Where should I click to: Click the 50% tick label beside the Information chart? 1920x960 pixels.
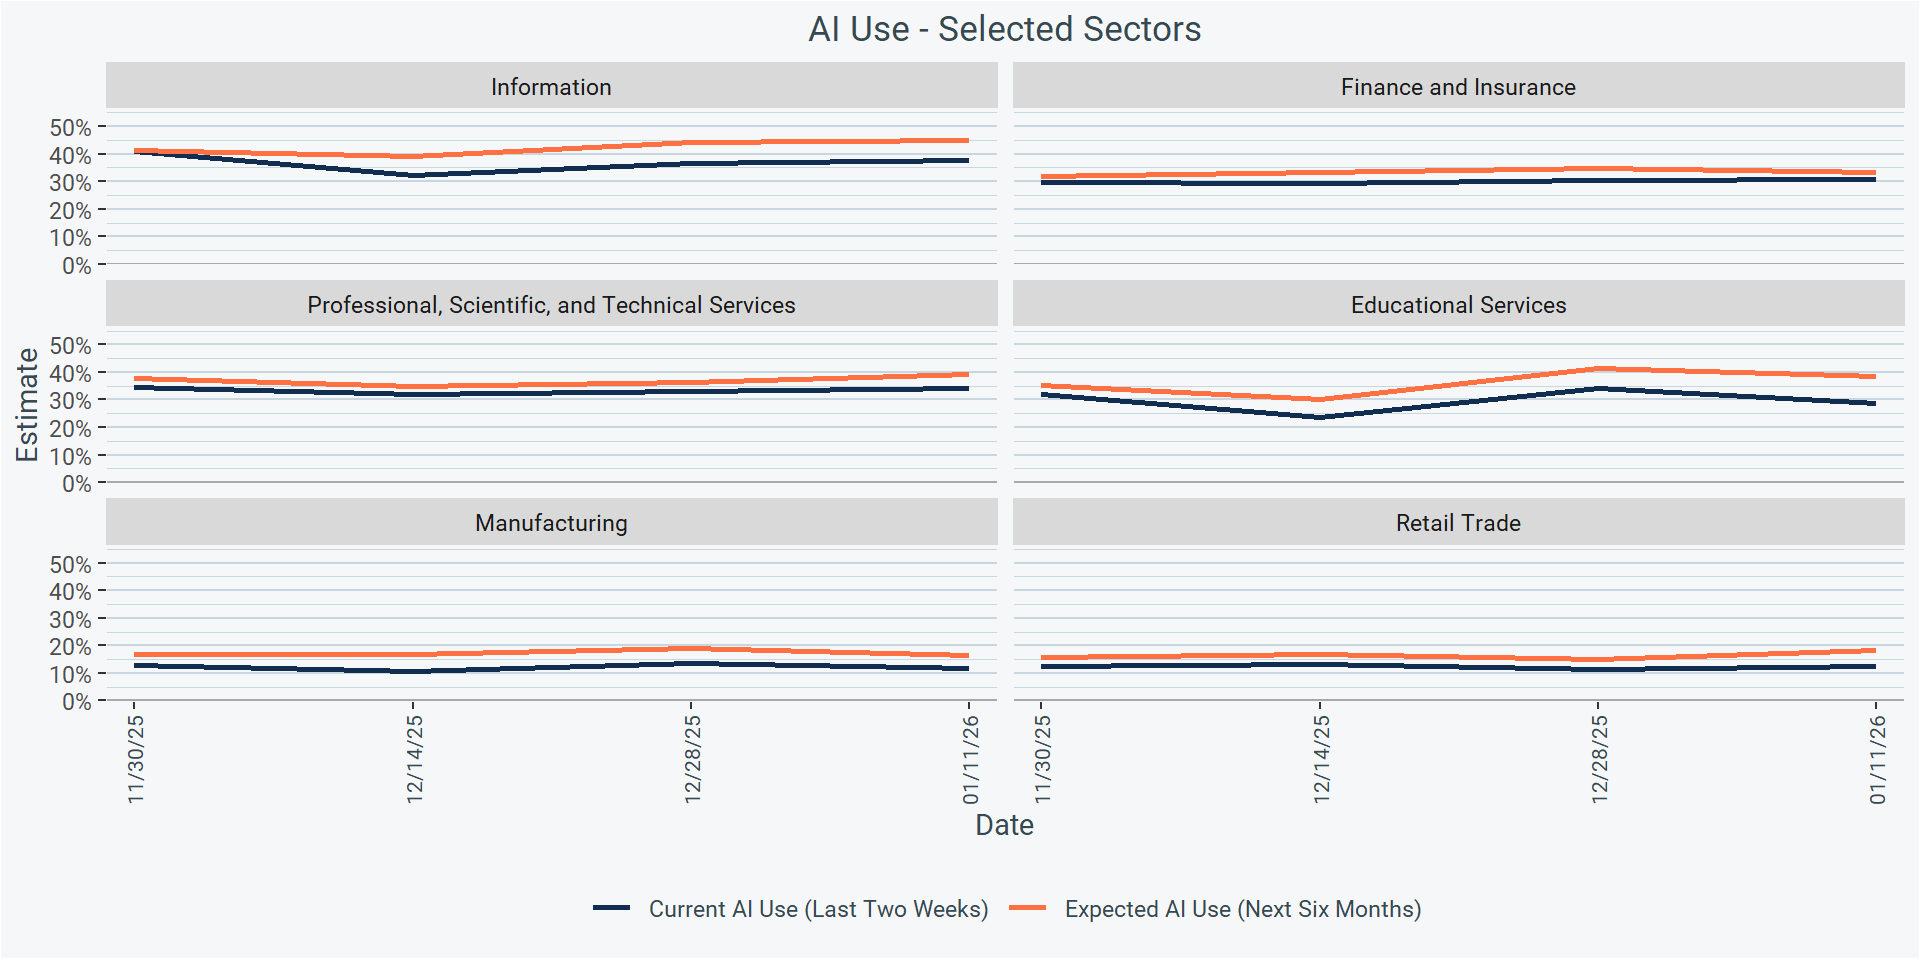click(70, 128)
